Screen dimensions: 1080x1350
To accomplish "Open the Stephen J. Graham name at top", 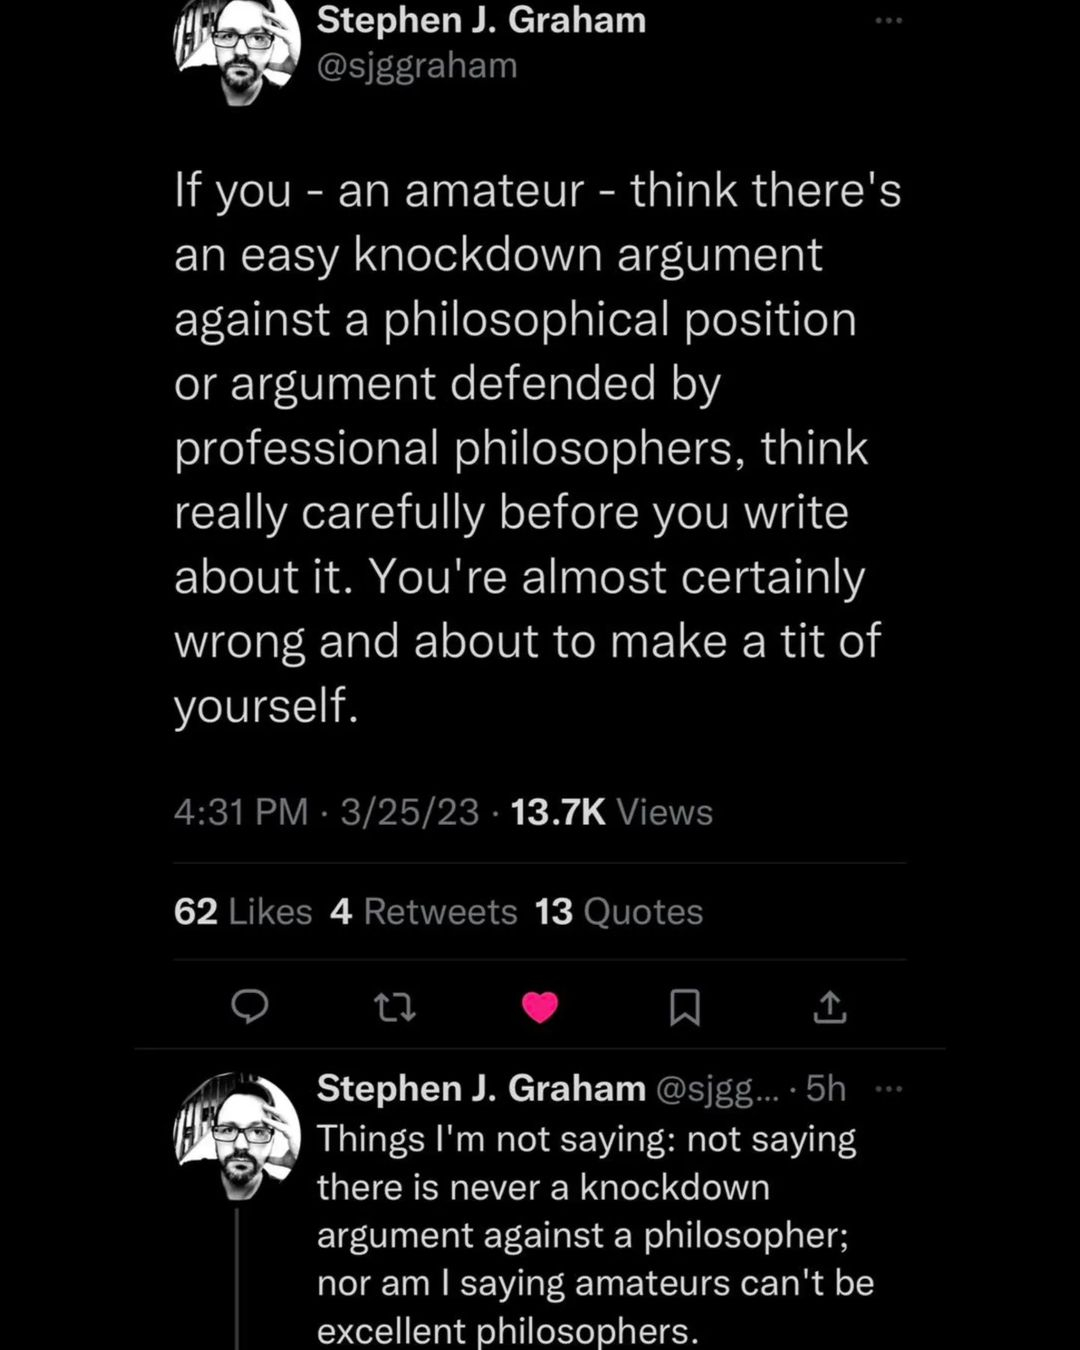I will click(x=481, y=20).
